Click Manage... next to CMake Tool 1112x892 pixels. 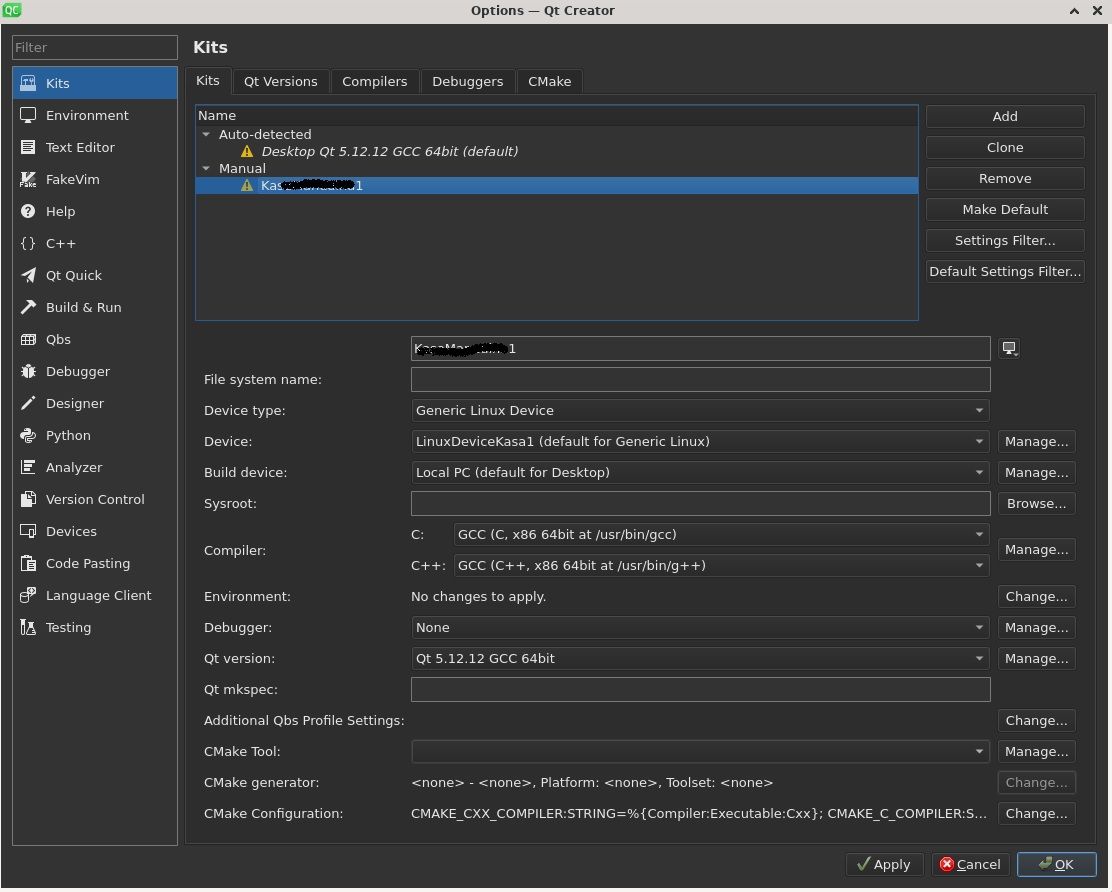pos(1037,752)
